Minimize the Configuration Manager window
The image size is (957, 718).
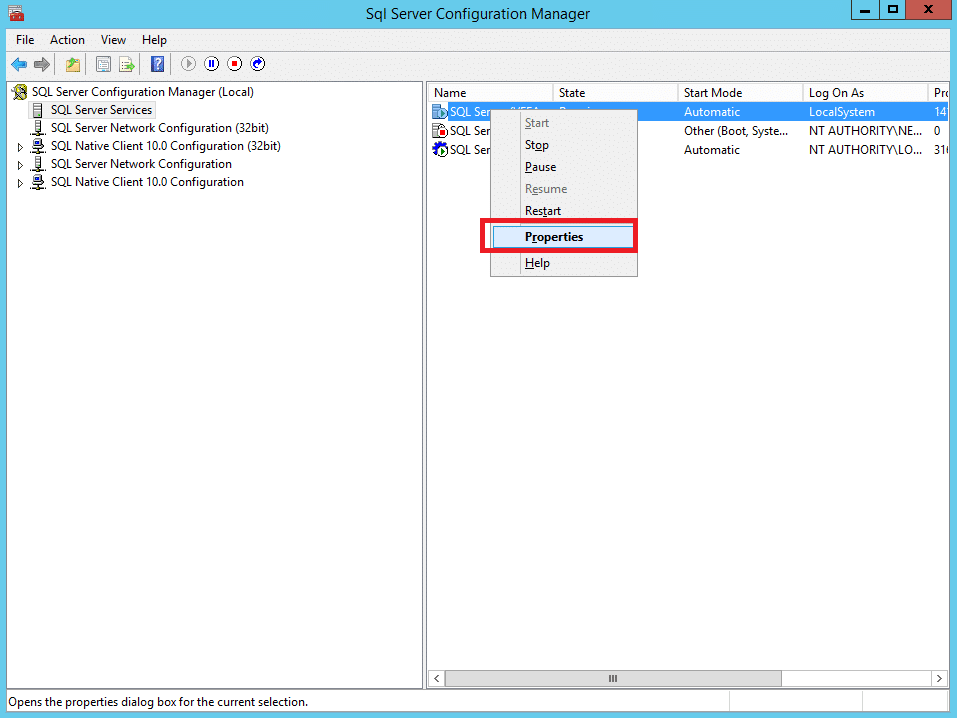coord(865,10)
